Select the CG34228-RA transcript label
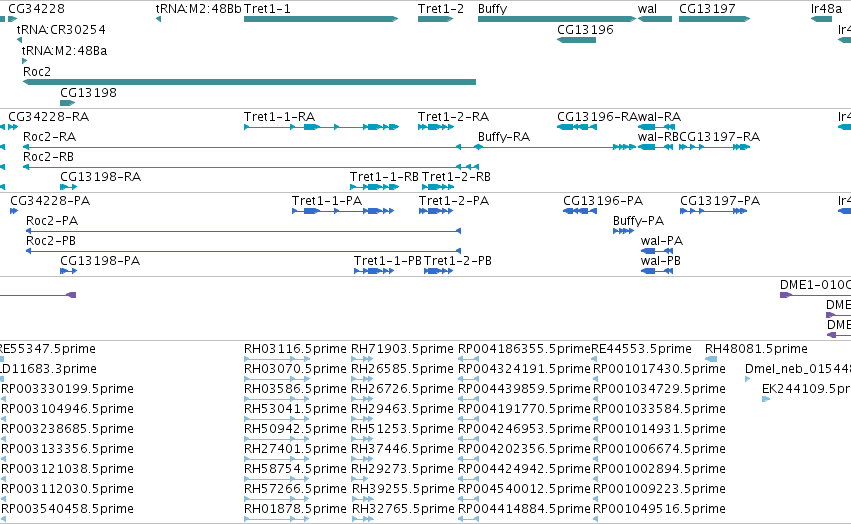The height and width of the screenshot is (524, 851). pos(48,117)
